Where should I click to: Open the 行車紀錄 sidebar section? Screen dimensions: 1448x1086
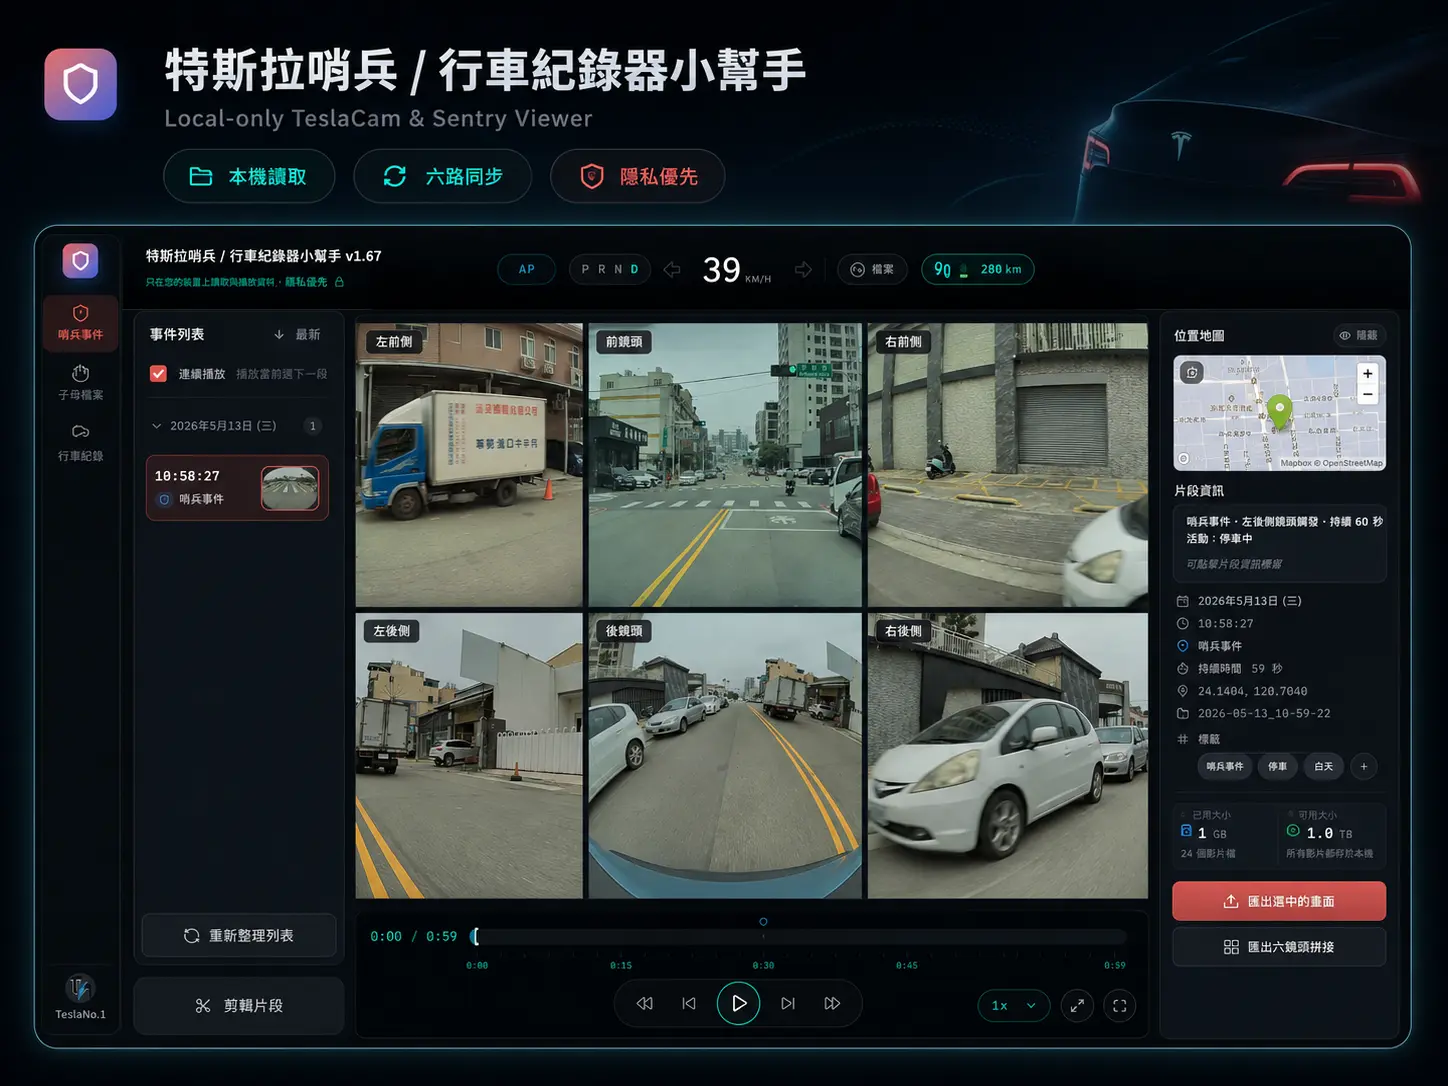coord(80,443)
